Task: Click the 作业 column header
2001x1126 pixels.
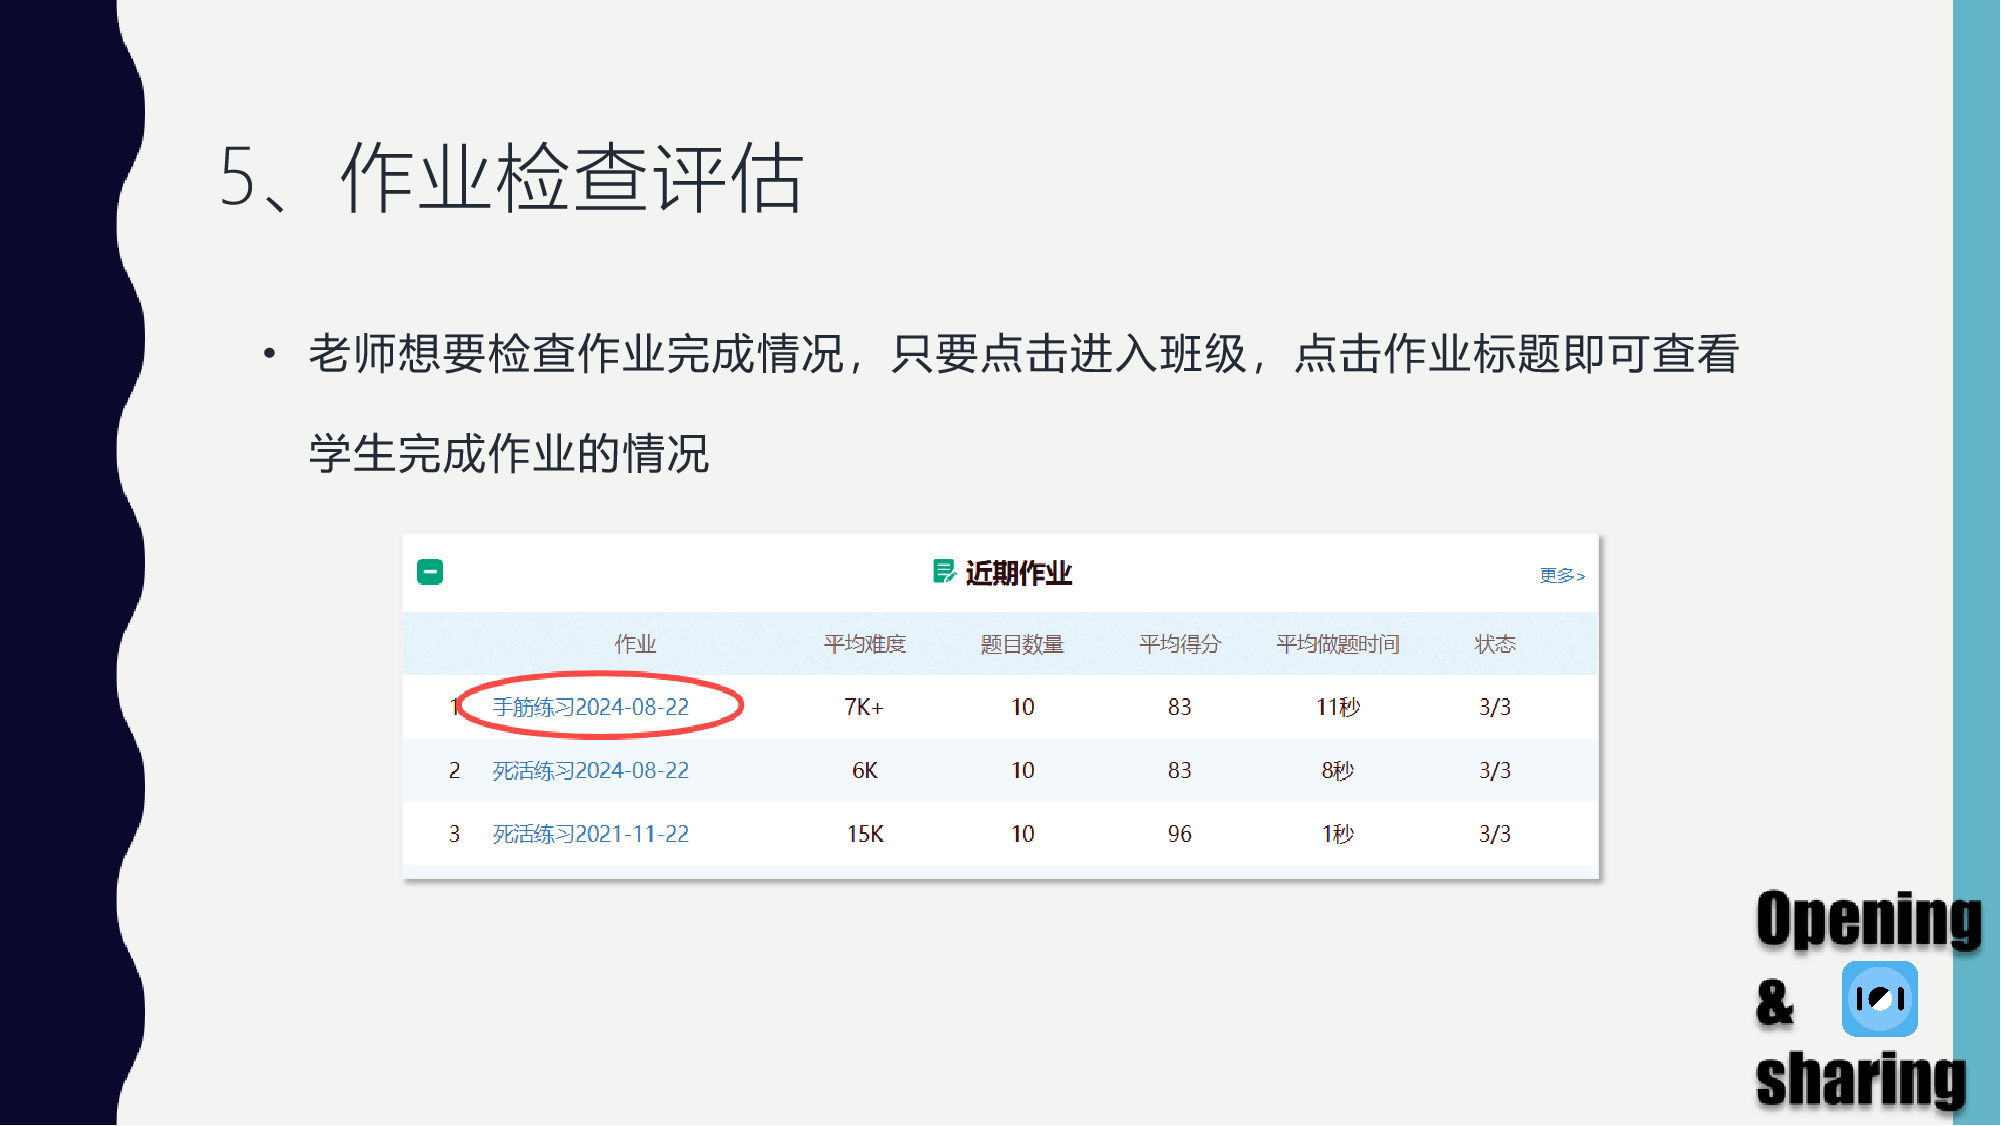Action: [635, 644]
